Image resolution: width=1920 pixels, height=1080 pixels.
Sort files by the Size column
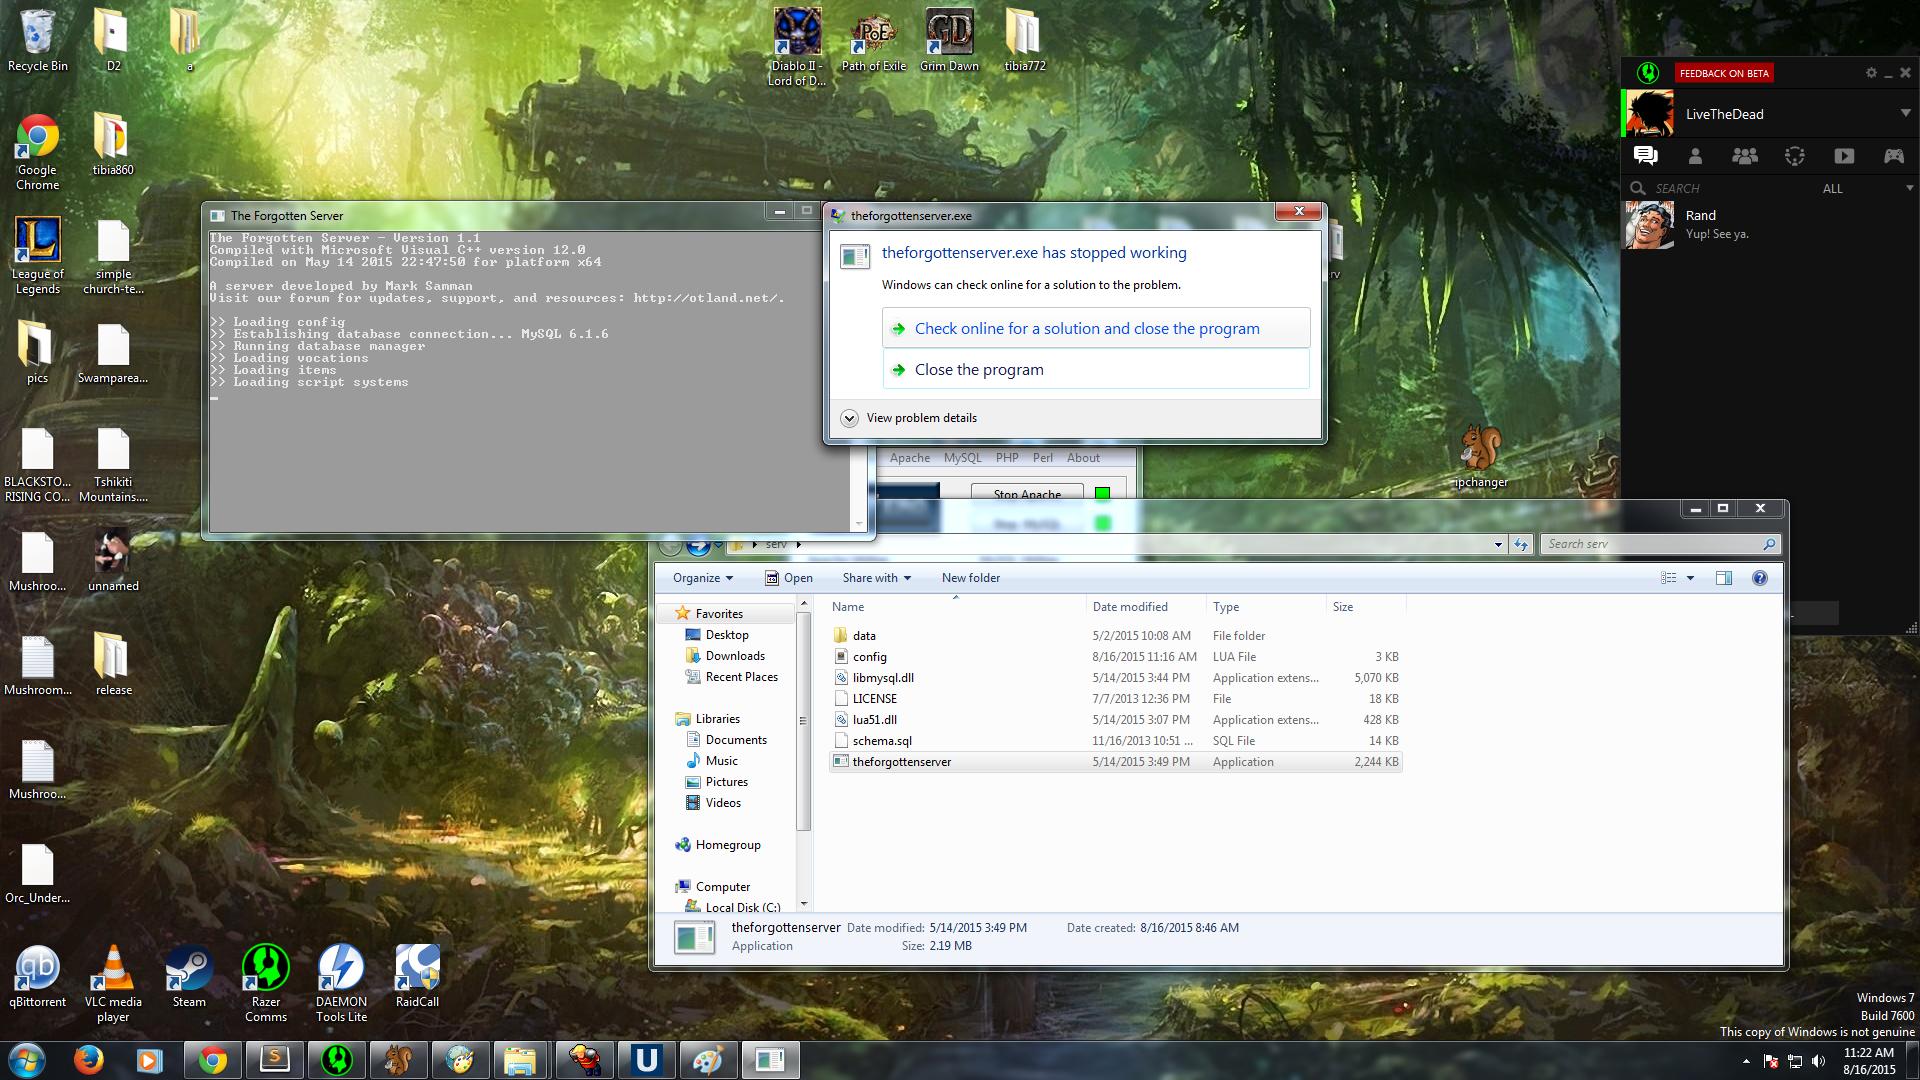tap(1366, 607)
